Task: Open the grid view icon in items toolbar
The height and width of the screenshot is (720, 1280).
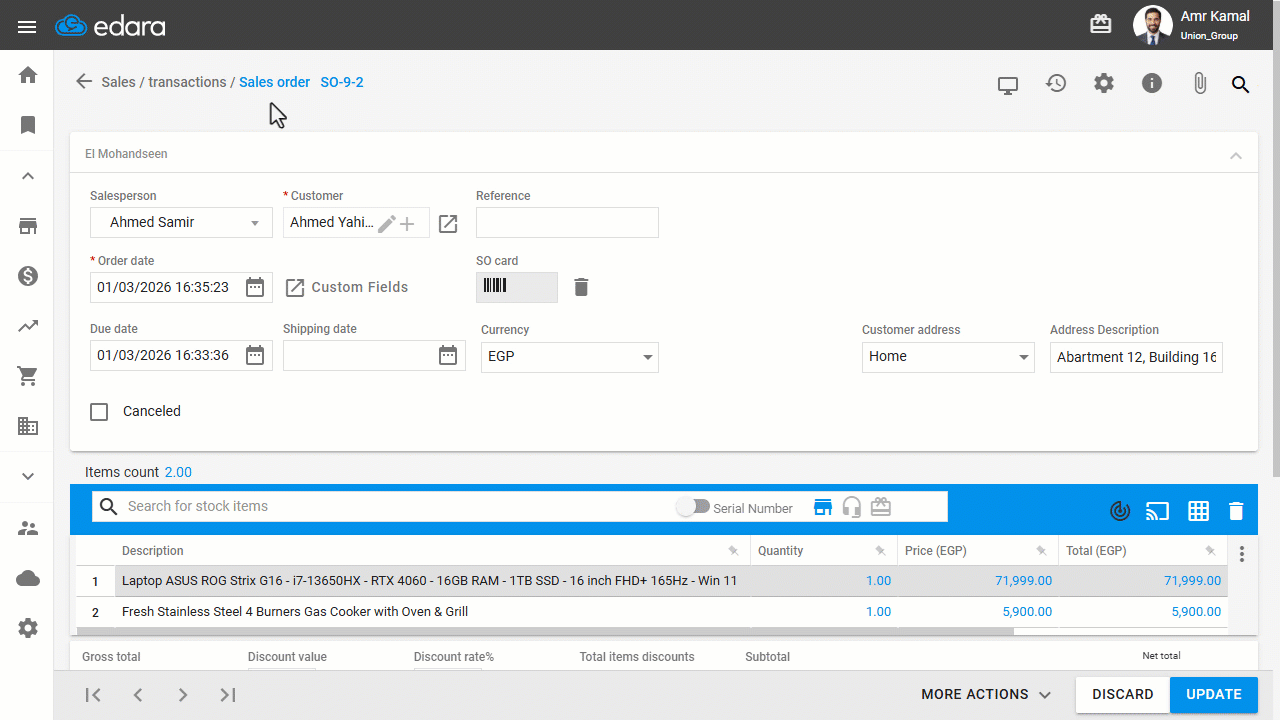Action: click(1198, 511)
